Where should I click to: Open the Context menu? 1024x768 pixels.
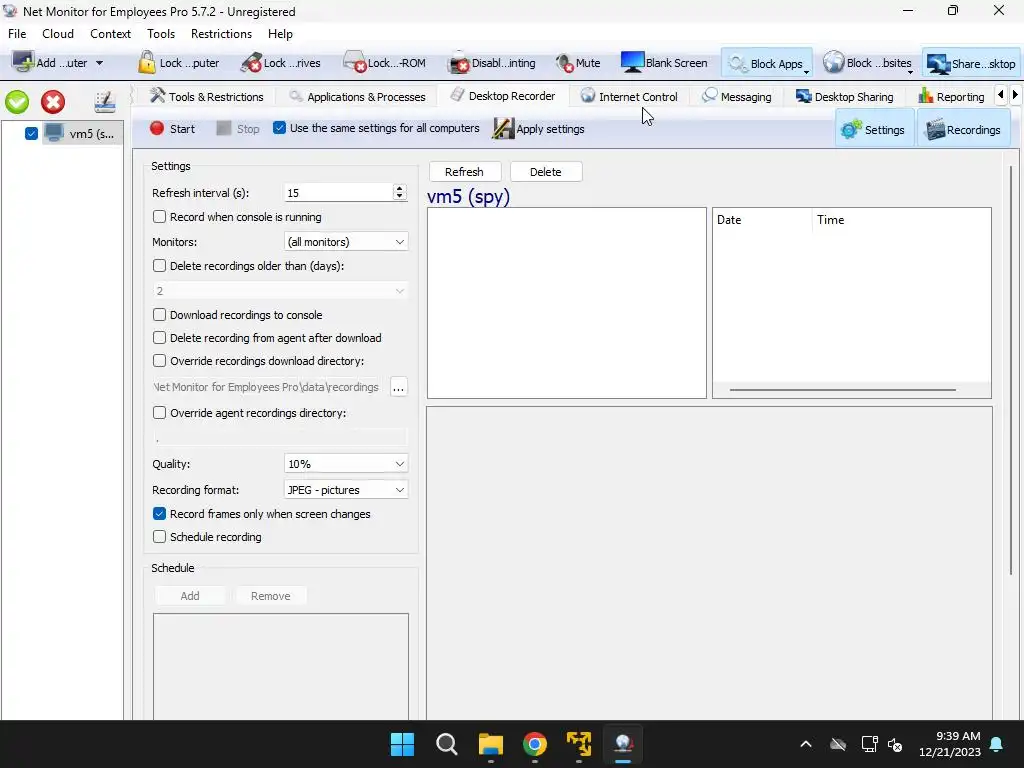click(x=110, y=34)
